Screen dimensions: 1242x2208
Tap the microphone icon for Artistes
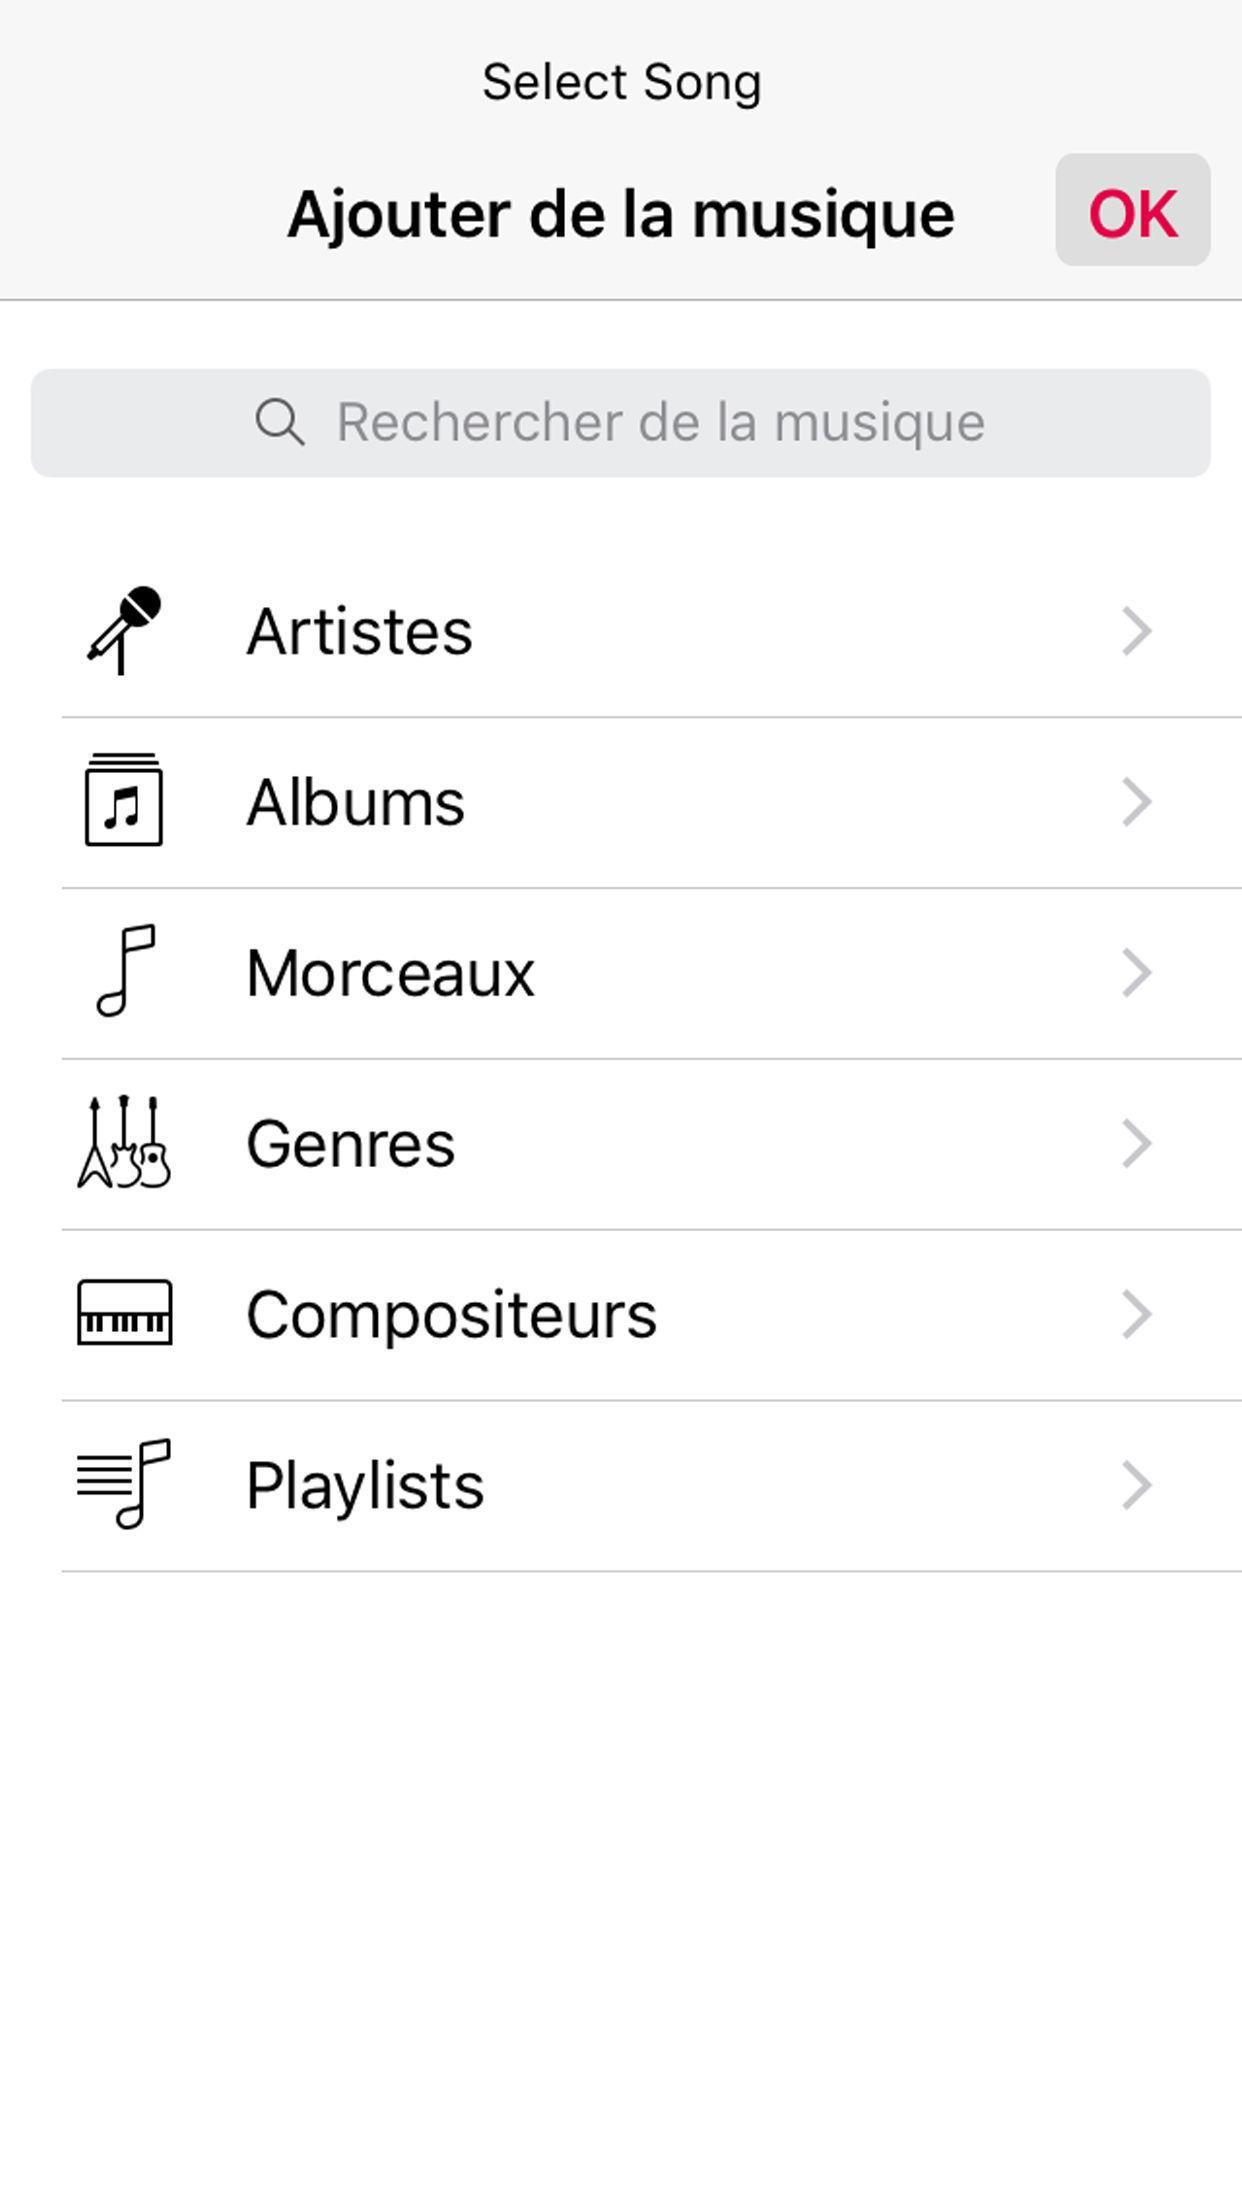[124, 630]
